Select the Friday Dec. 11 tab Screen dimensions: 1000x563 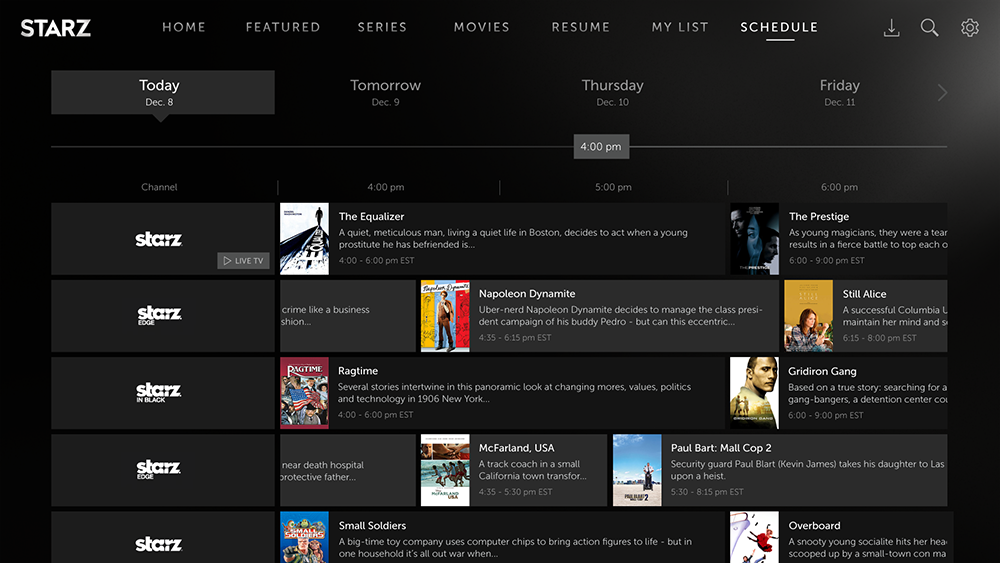pos(839,92)
